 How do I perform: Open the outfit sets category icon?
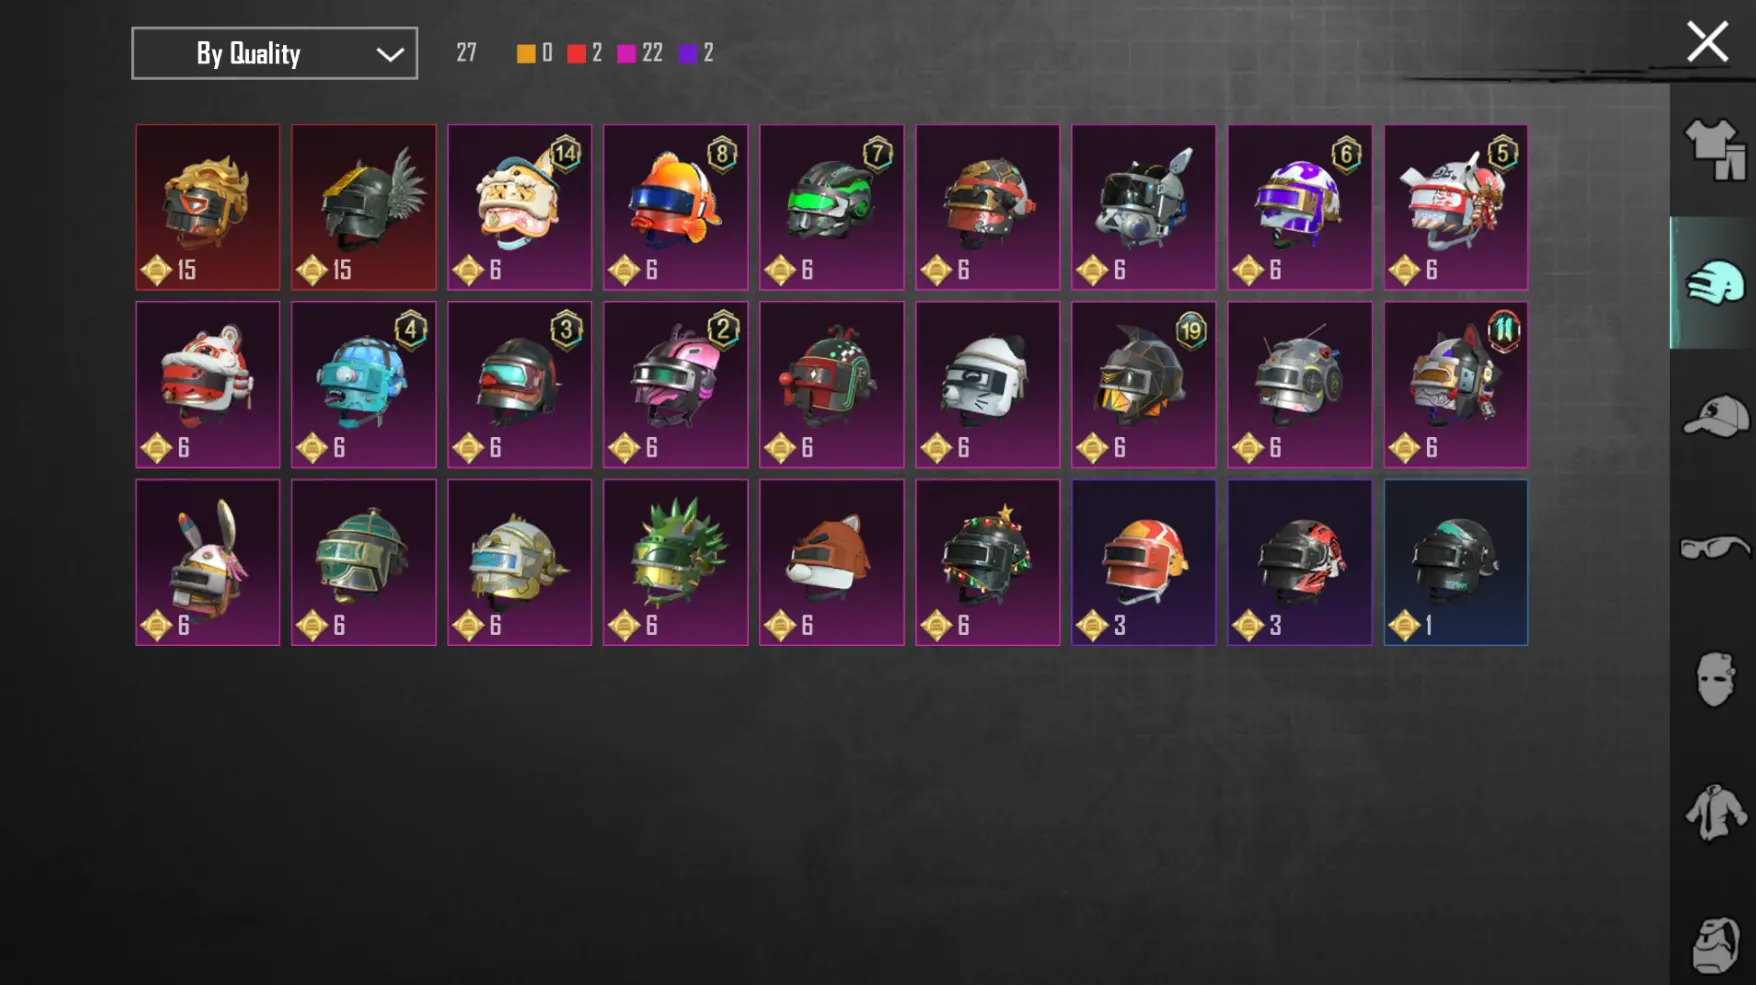(x=1714, y=150)
